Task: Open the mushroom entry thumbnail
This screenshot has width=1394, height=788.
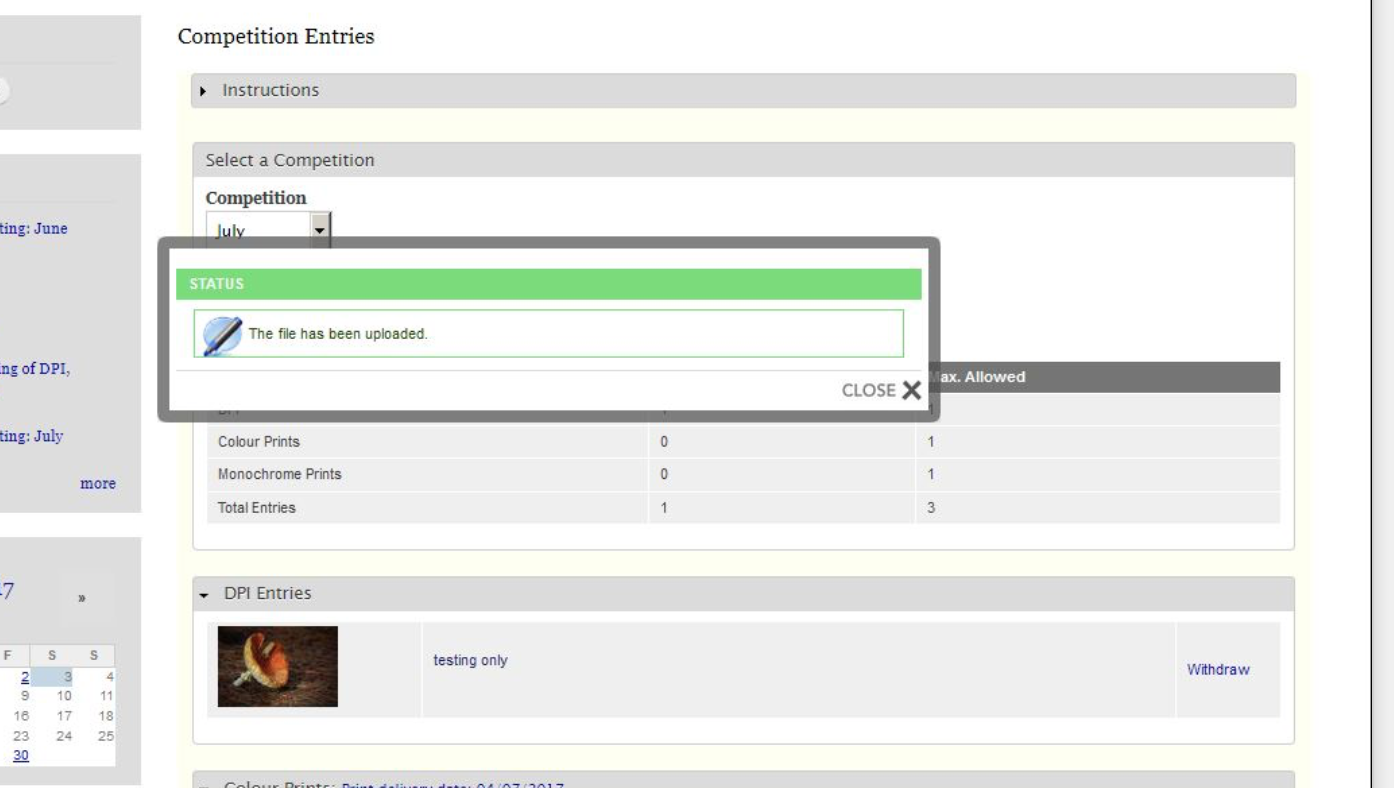Action: pyautogui.click(x=278, y=667)
